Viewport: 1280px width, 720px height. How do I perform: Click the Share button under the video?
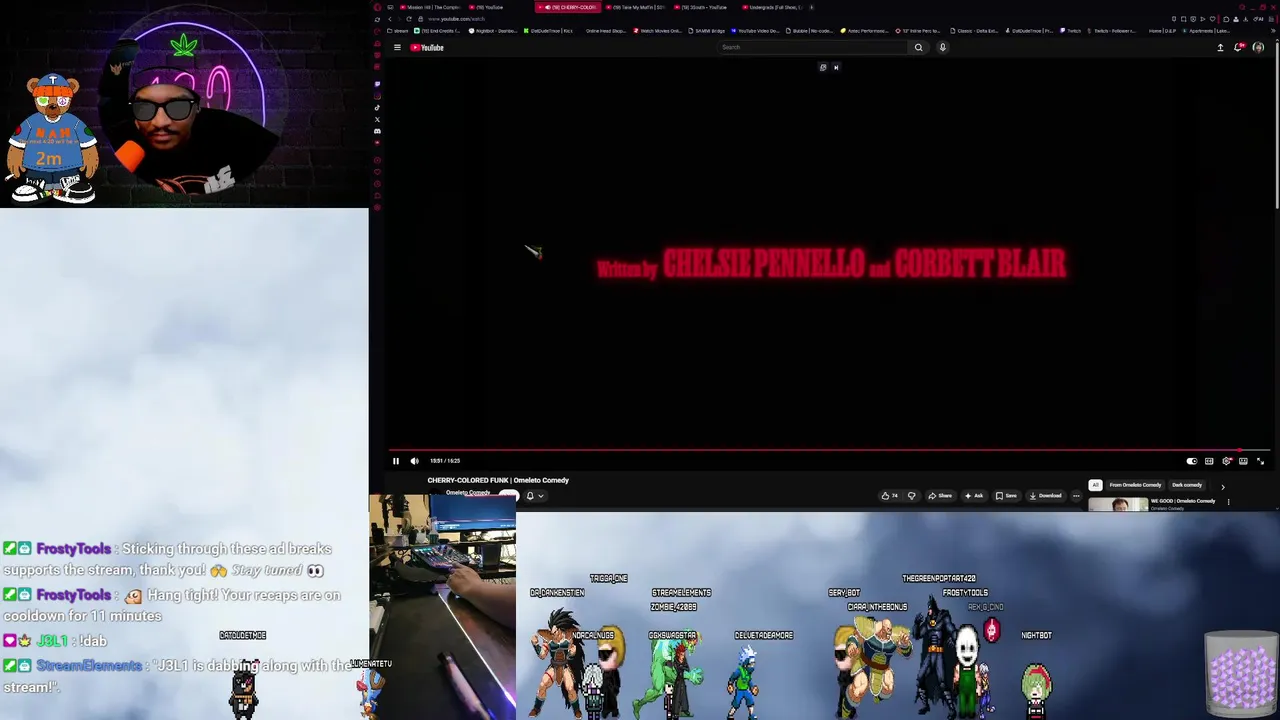[940, 496]
